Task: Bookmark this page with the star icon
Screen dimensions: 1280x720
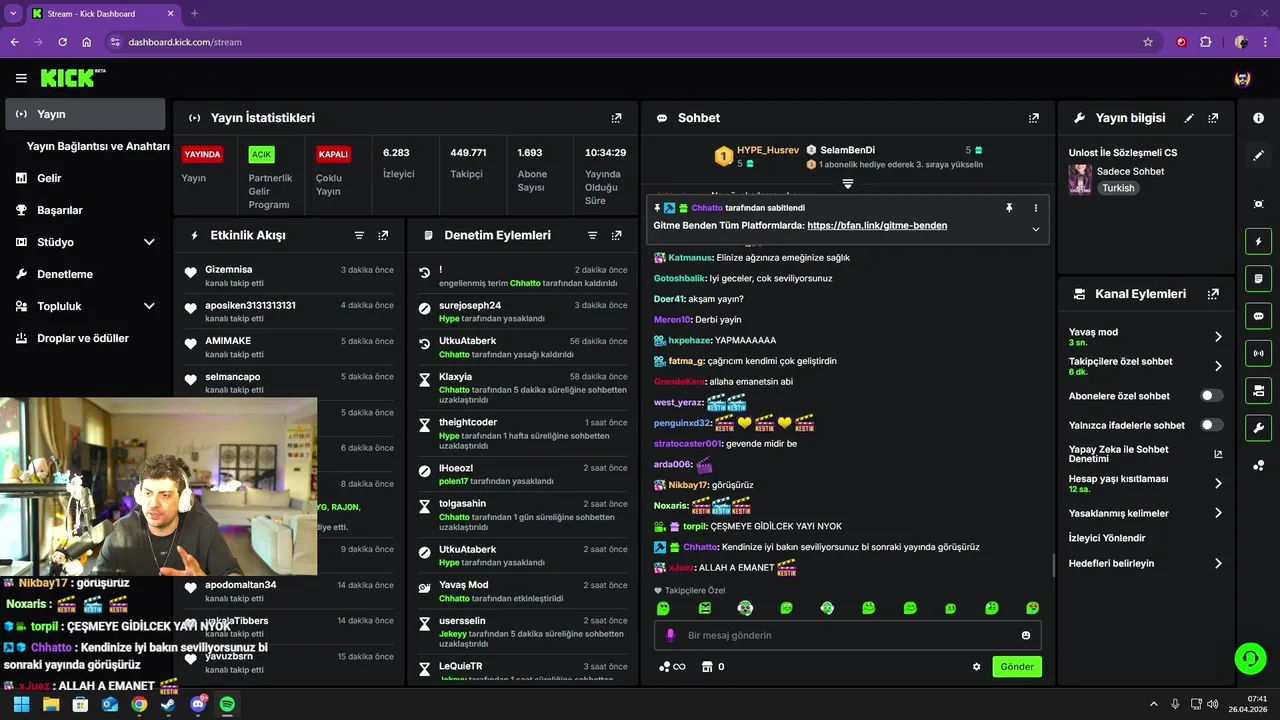Action: pos(1148,42)
